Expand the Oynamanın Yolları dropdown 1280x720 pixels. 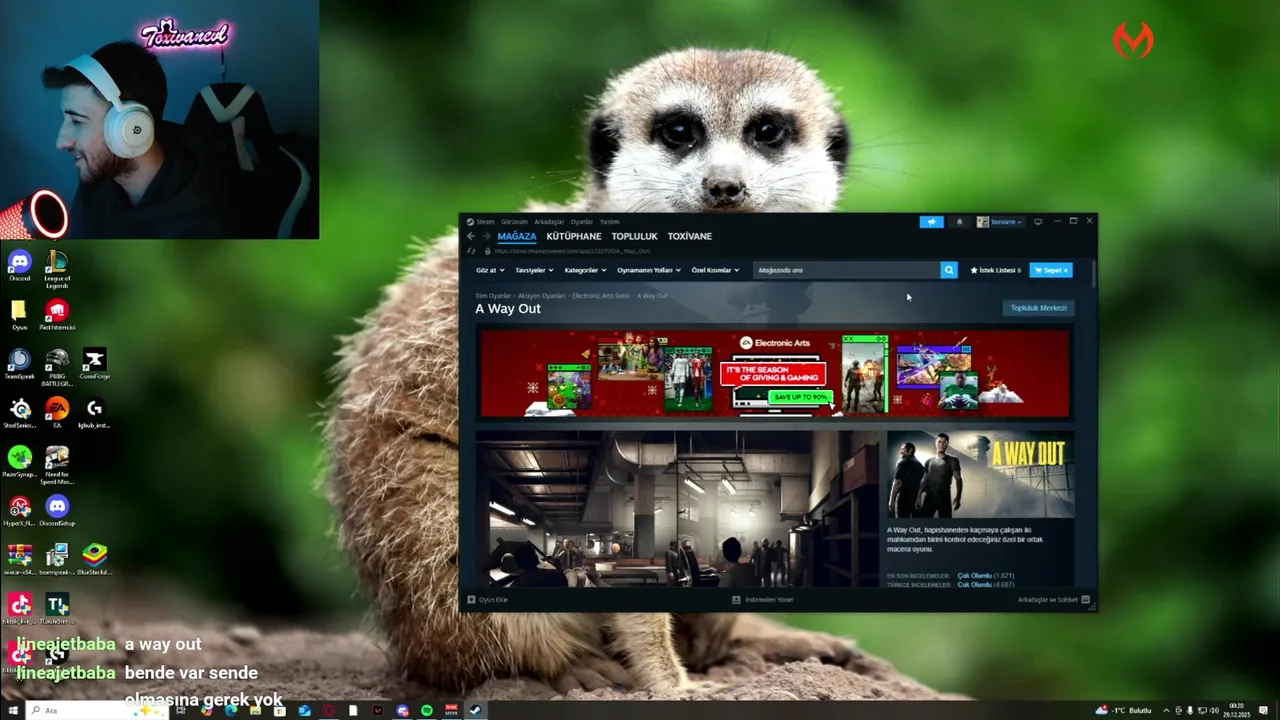point(649,270)
